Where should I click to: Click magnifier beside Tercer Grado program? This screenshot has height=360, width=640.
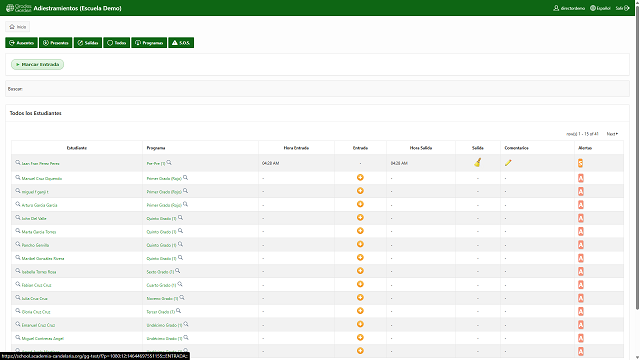pos(178,311)
